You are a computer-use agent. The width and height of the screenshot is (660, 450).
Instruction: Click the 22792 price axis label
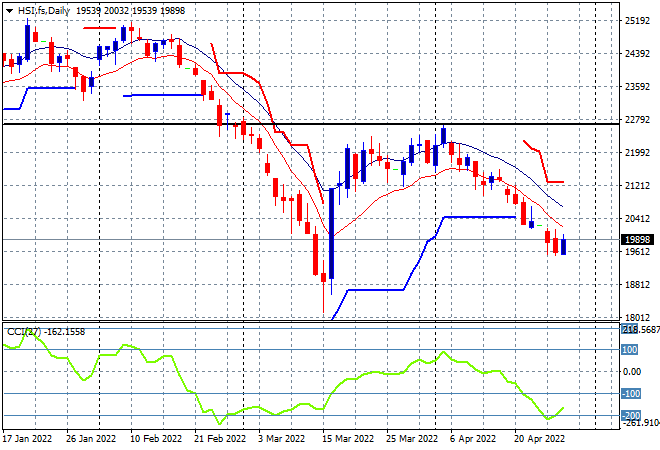coord(637,120)
